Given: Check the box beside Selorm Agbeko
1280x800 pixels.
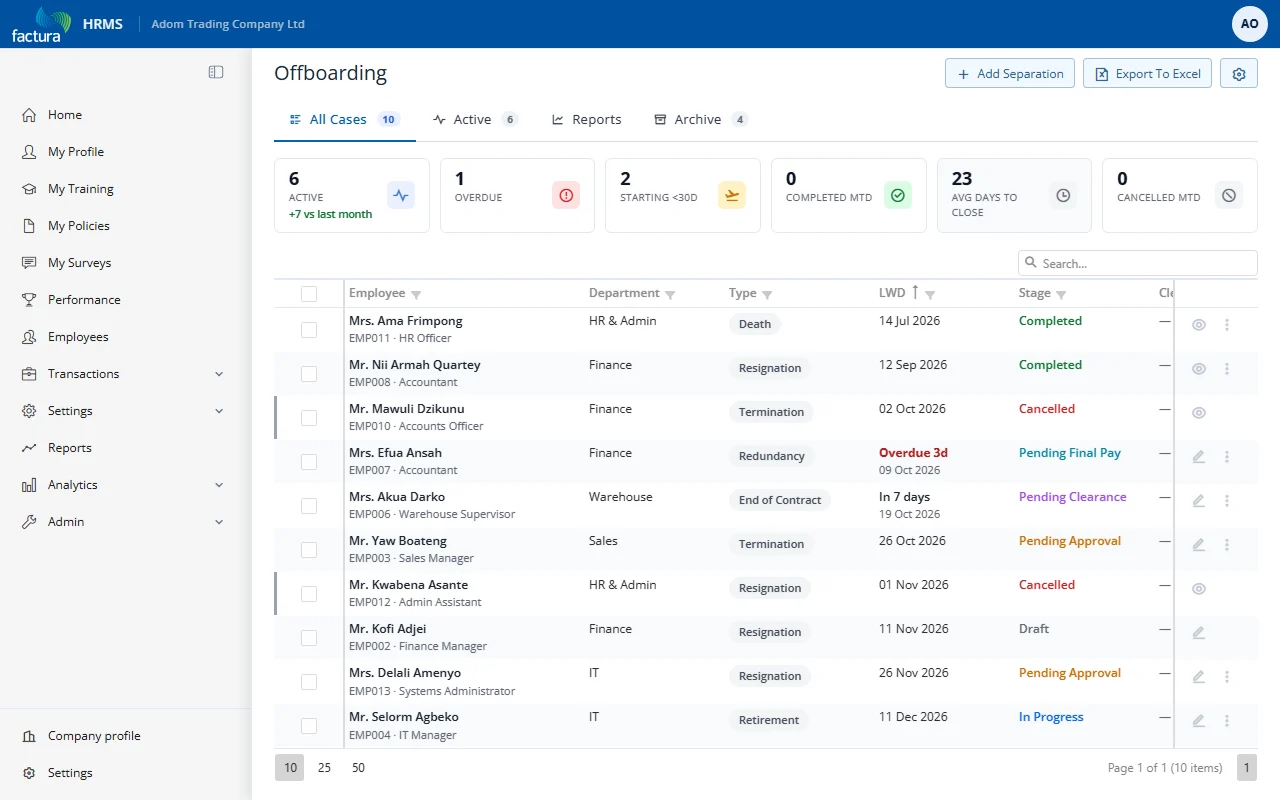Looking at the screenshot, I should click(309, 726).
